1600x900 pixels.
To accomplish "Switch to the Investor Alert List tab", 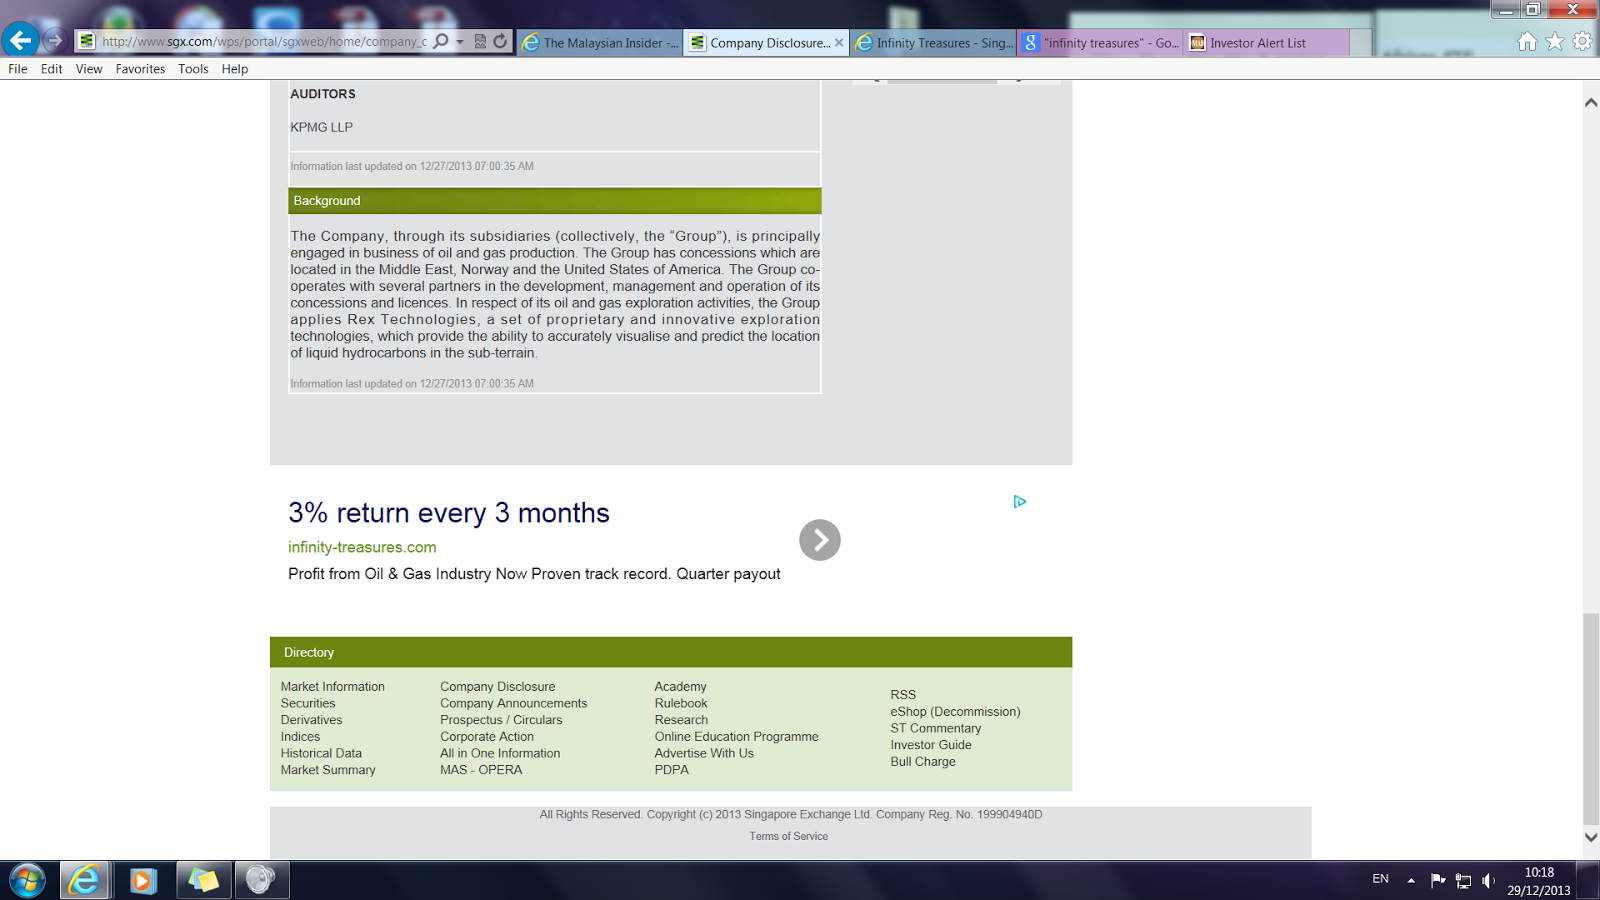I will point(1267,43).
